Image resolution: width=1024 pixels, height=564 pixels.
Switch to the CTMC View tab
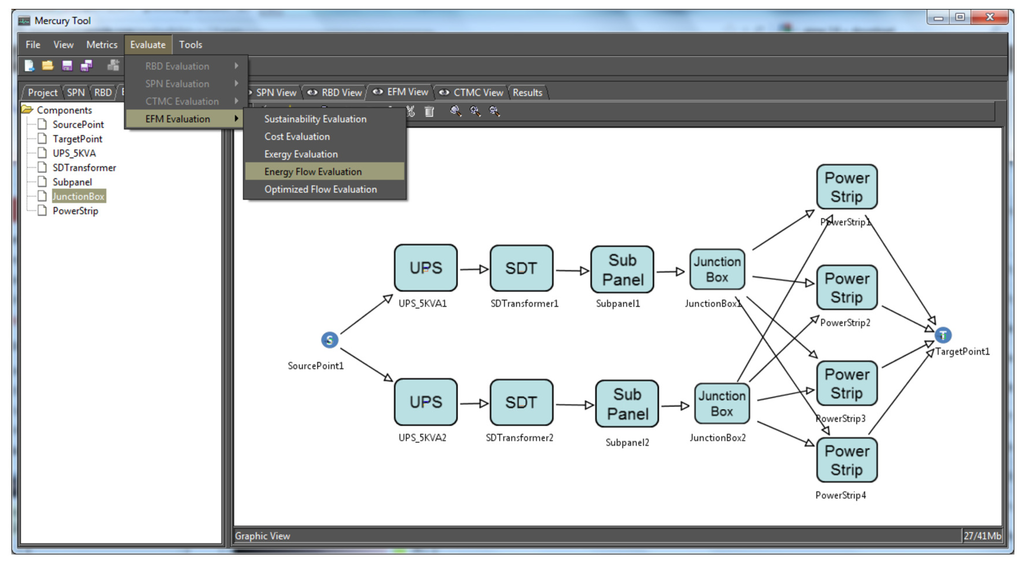tap(472, 92)
